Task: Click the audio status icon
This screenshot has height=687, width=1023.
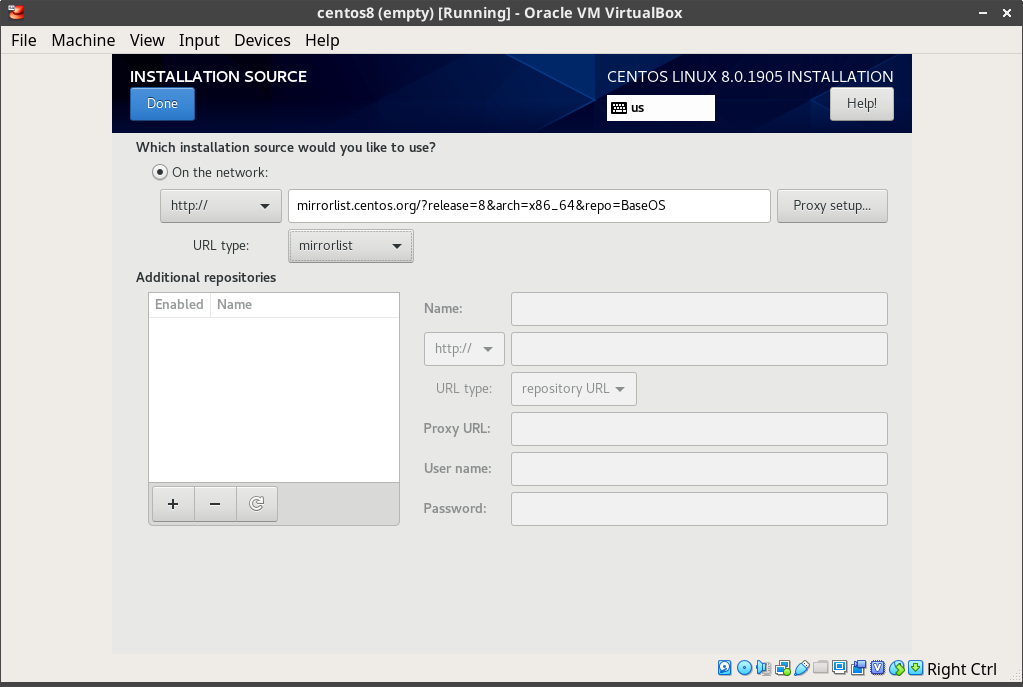Action: [x=763, y=667]
